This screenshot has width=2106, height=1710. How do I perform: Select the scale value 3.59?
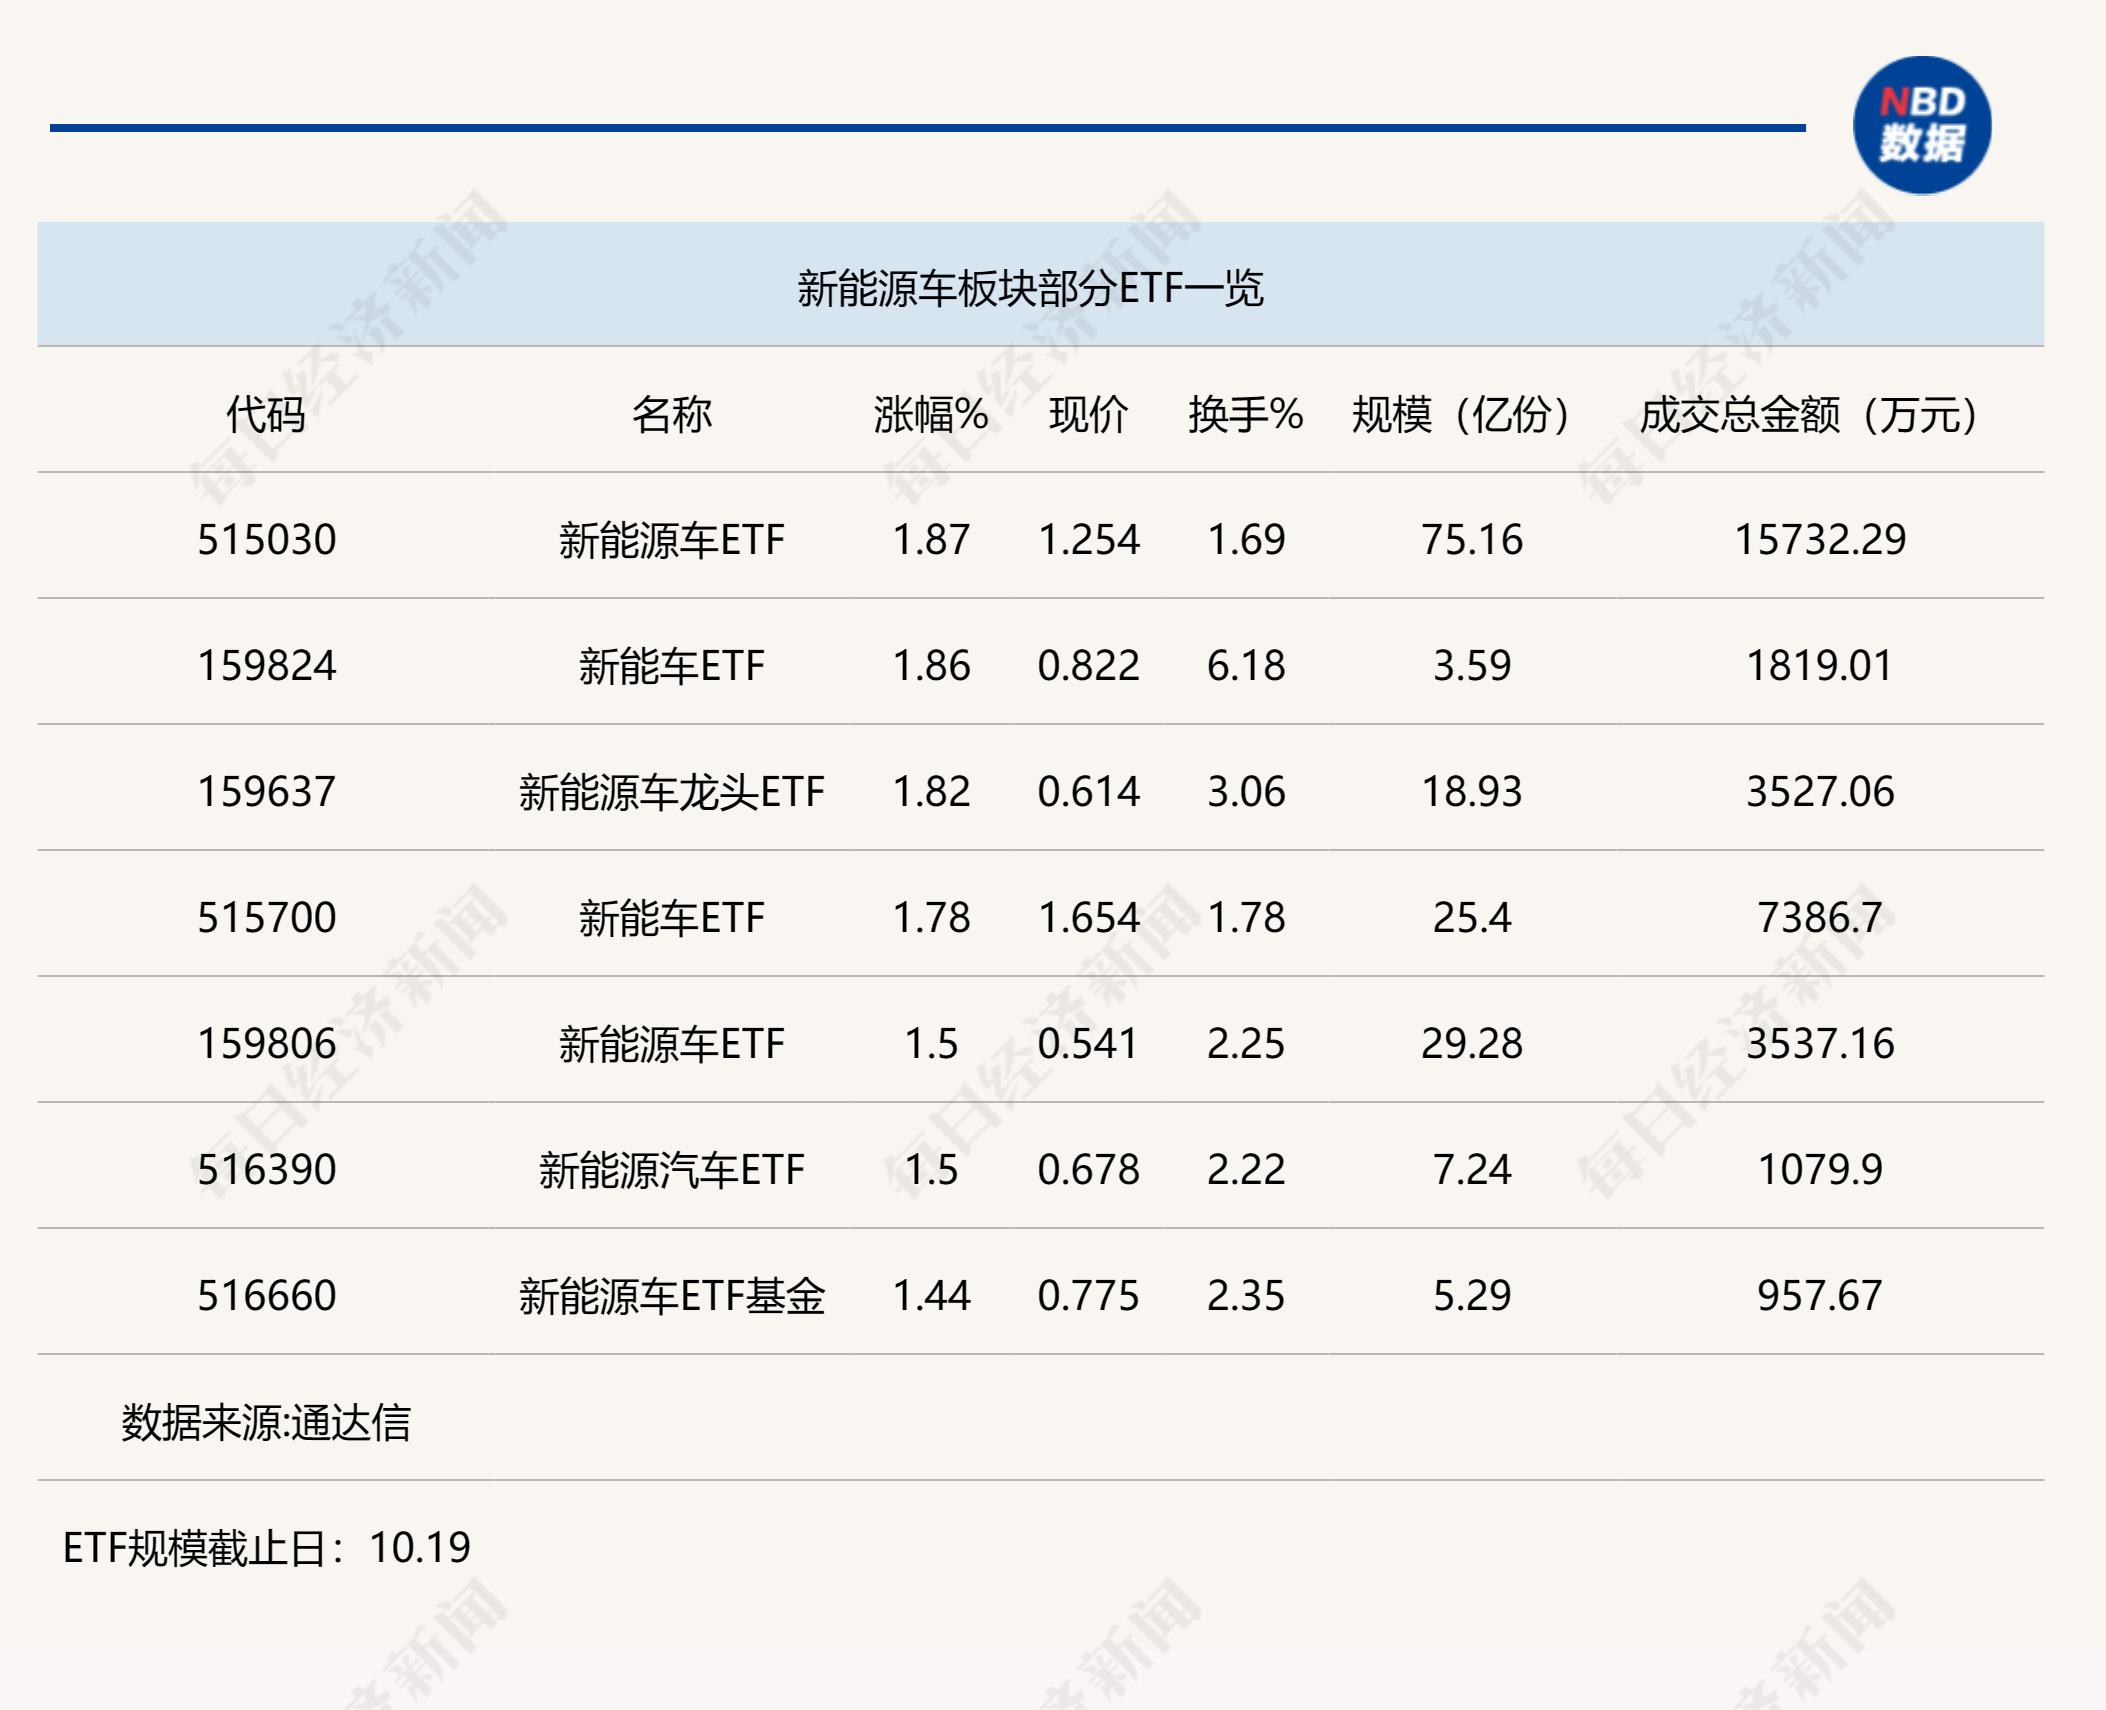point(1472,666)
